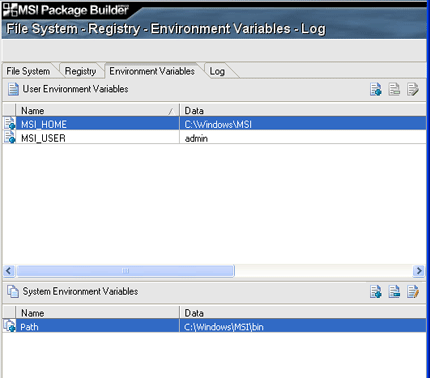Click the MSI_HOME row icon
This screenshot has height=378, width=430.
pyautogui.click(x=10, y=124)
